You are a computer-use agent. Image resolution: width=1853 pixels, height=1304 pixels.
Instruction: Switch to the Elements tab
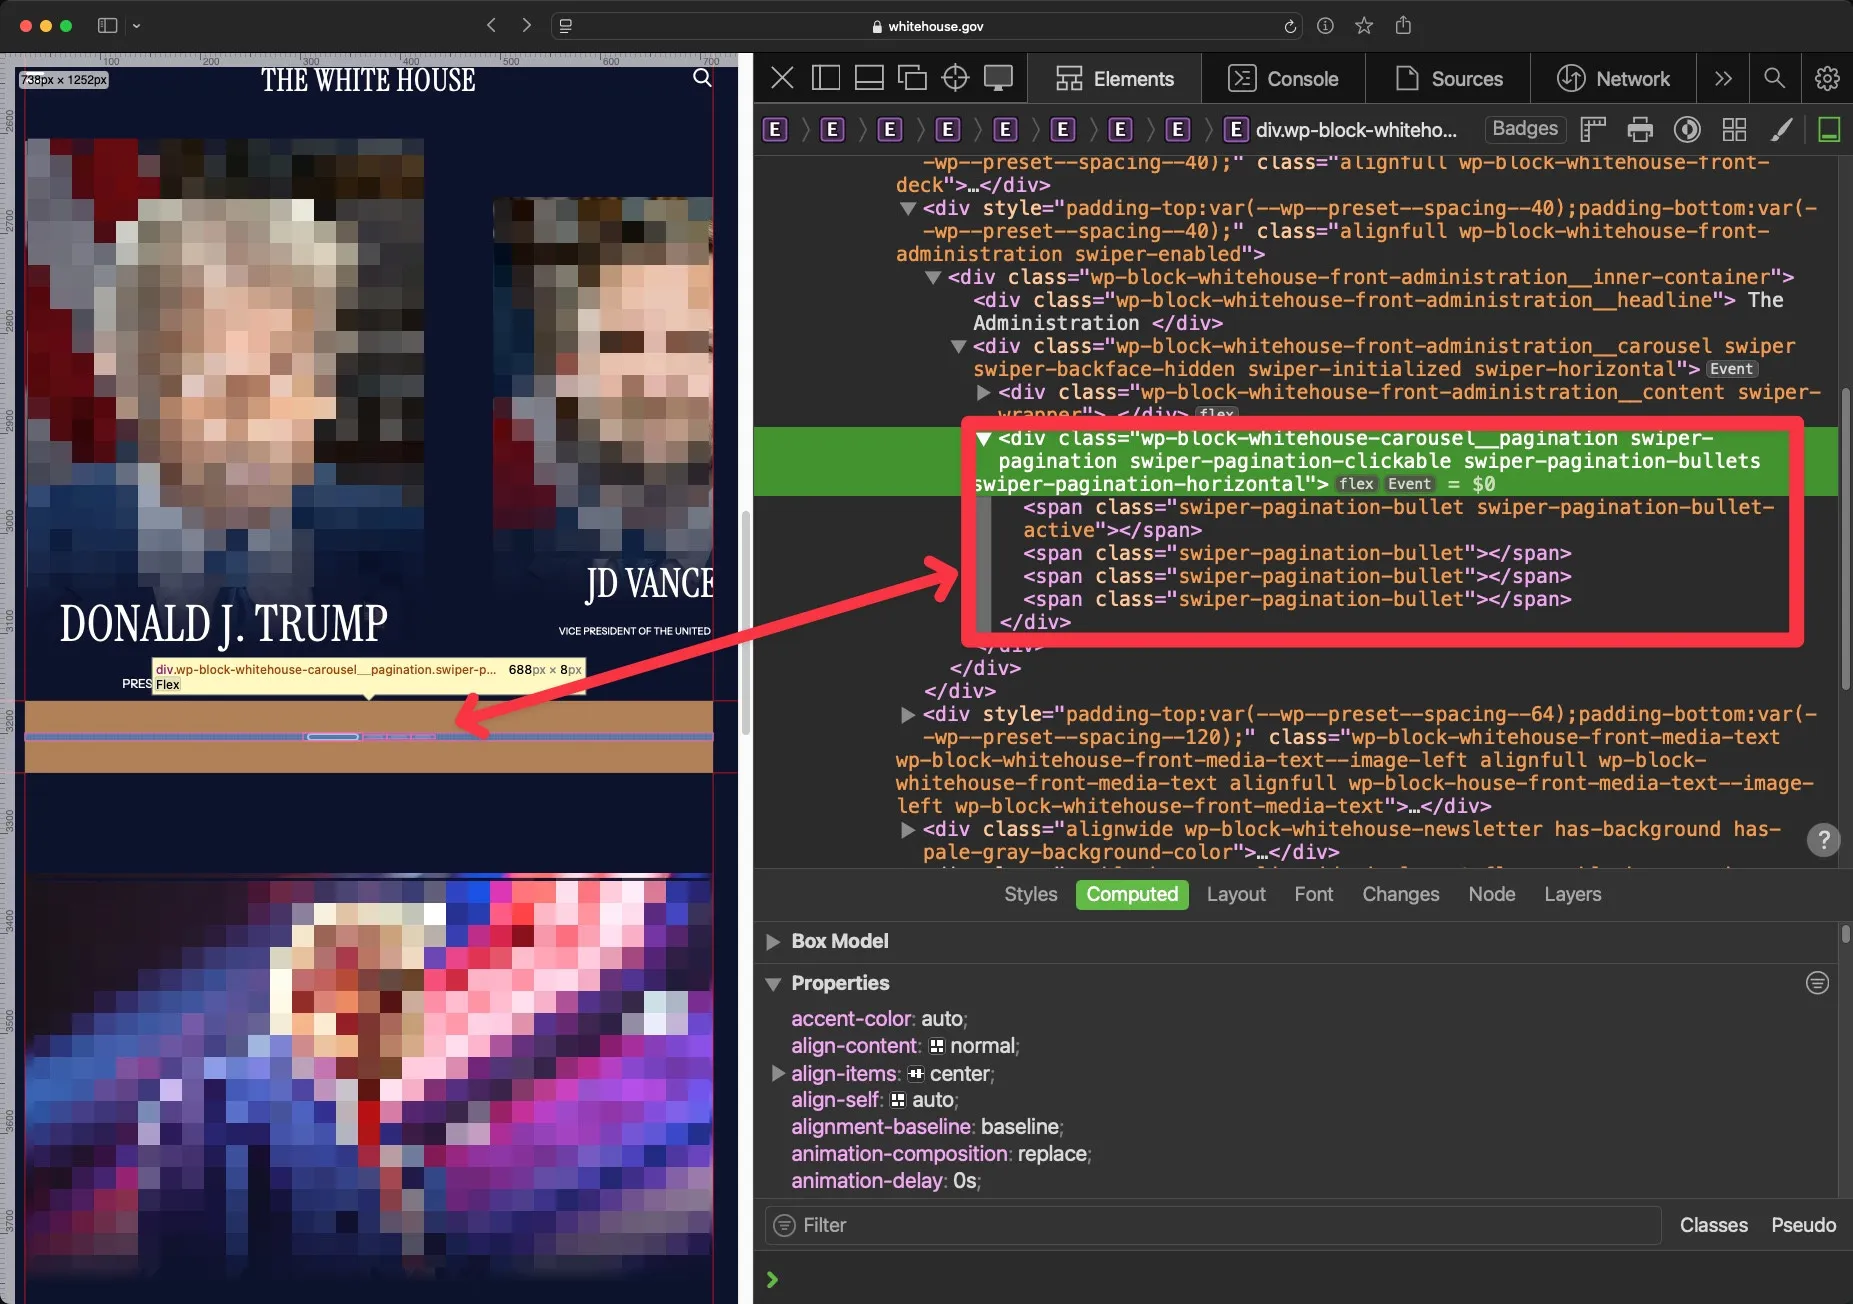point(1115,78)
